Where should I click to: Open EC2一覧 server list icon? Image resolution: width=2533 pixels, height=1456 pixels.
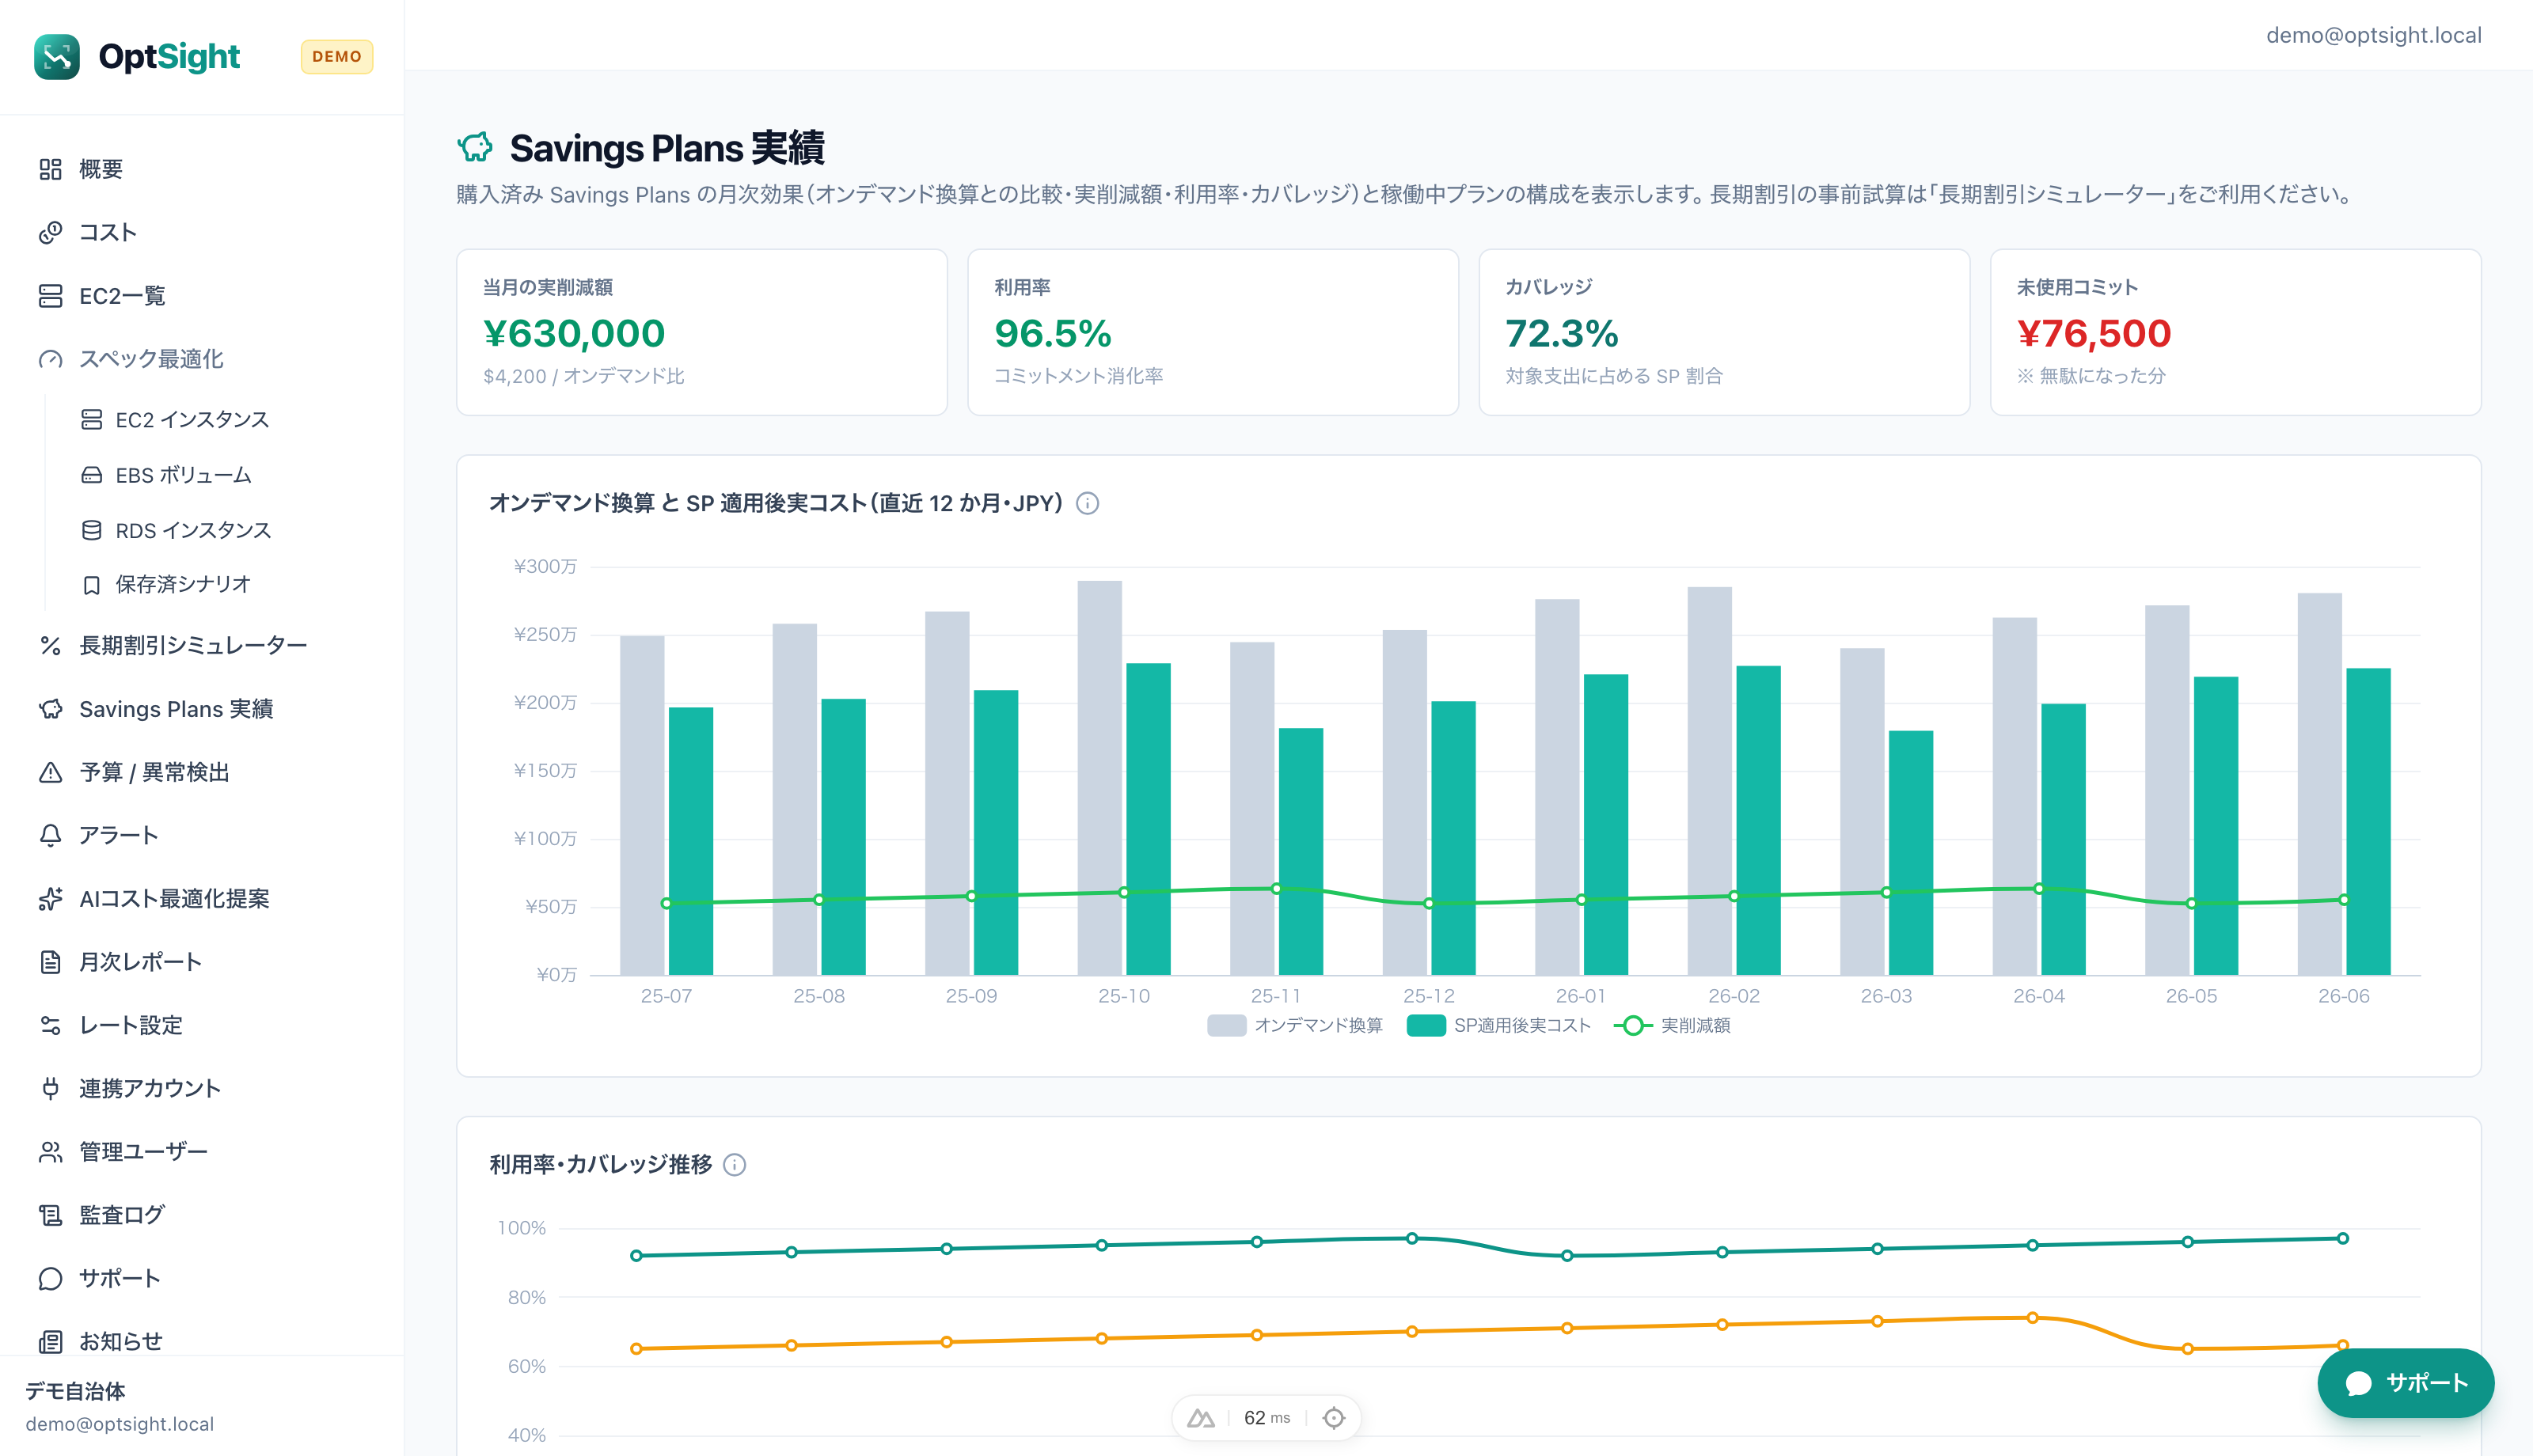[x=50, y=296]
